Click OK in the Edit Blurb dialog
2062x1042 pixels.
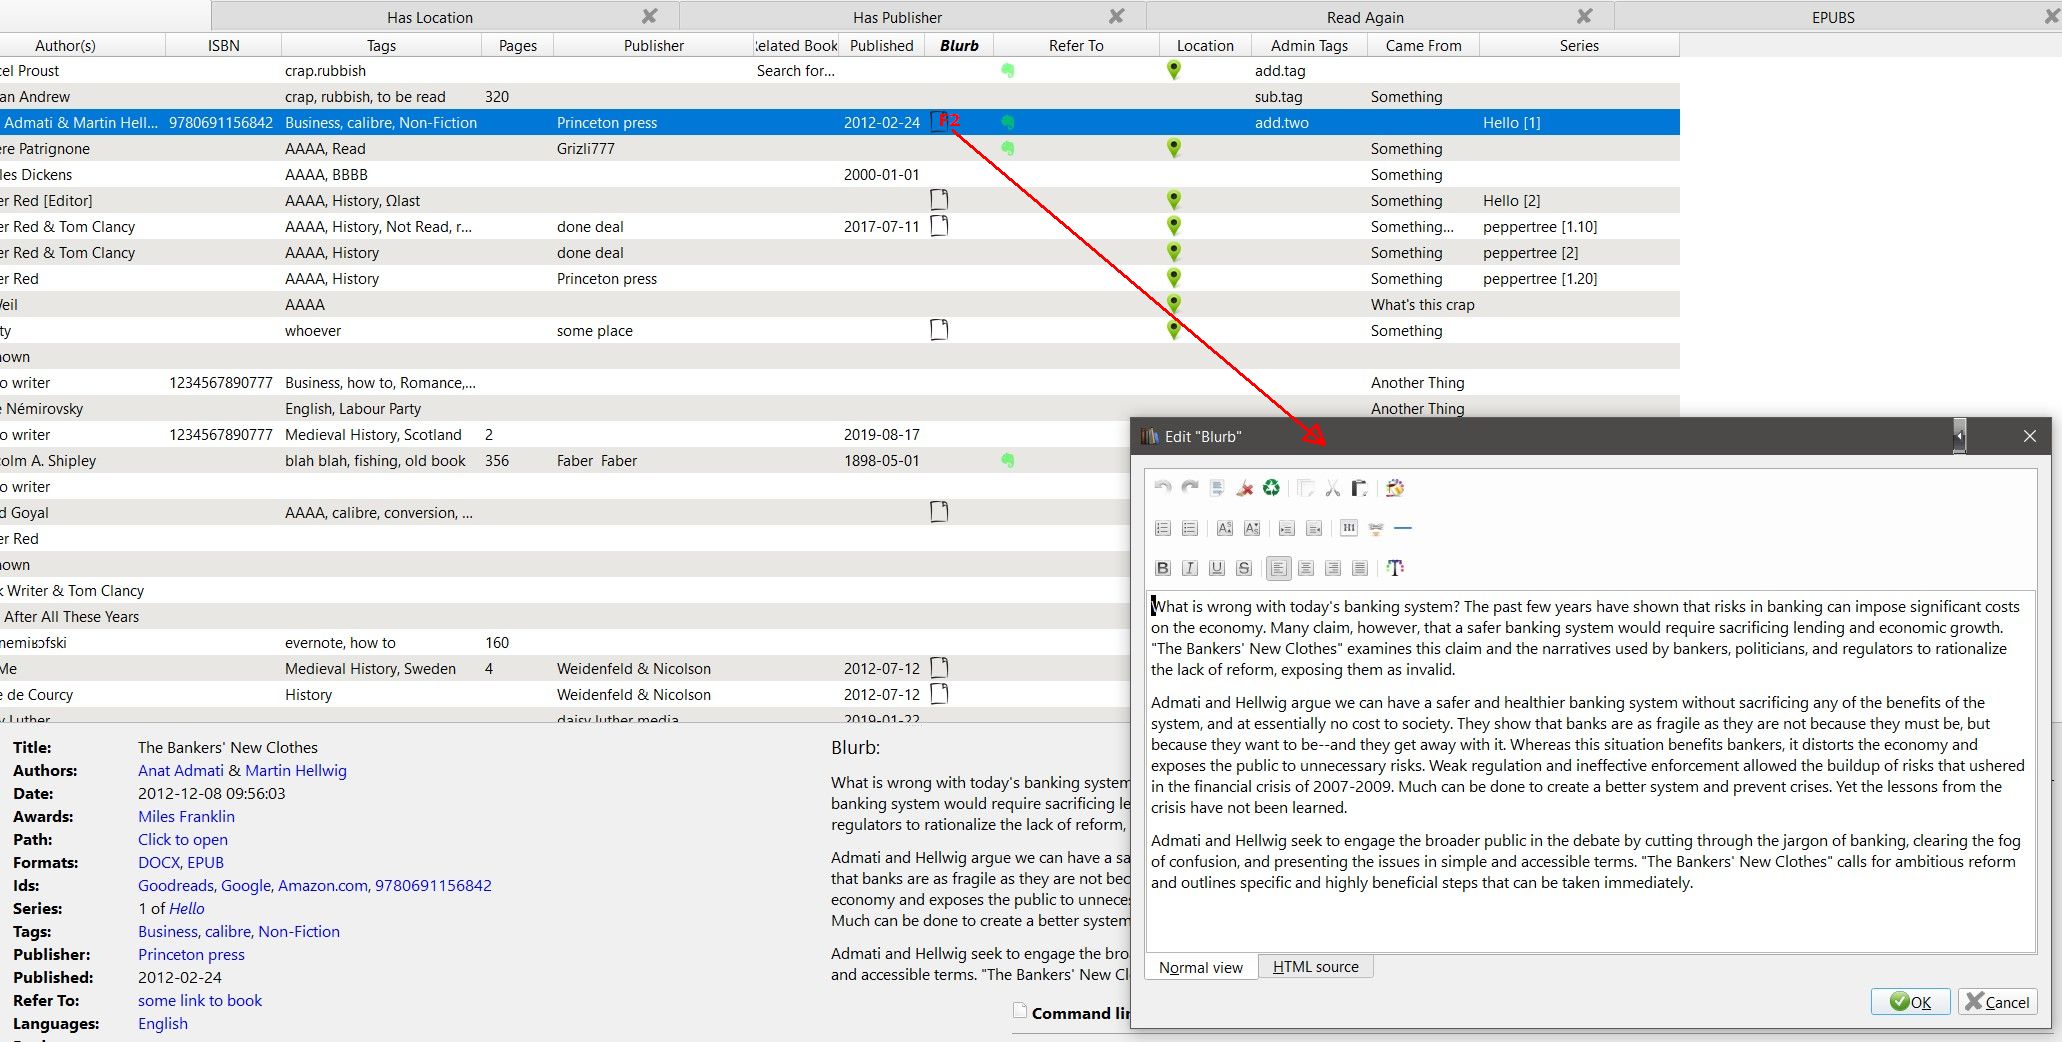click(x=1910, y=1002)
